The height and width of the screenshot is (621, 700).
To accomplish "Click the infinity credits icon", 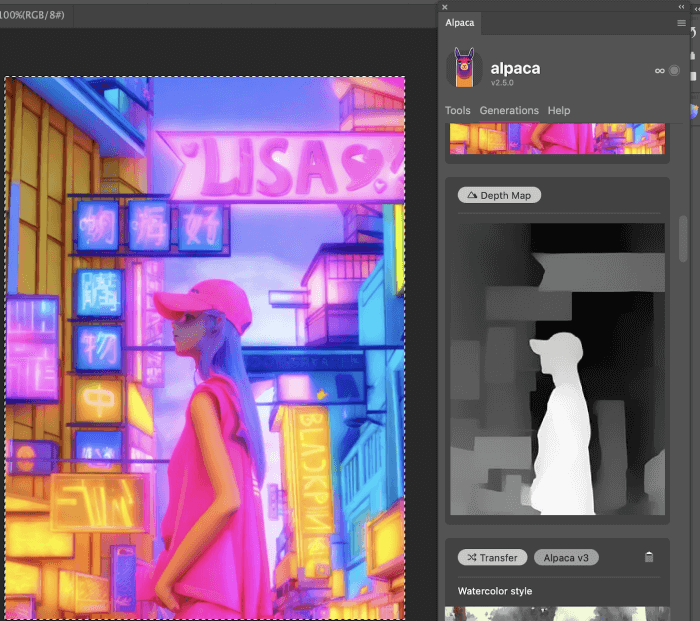I will pyautogui.click(x=659, y=71).
